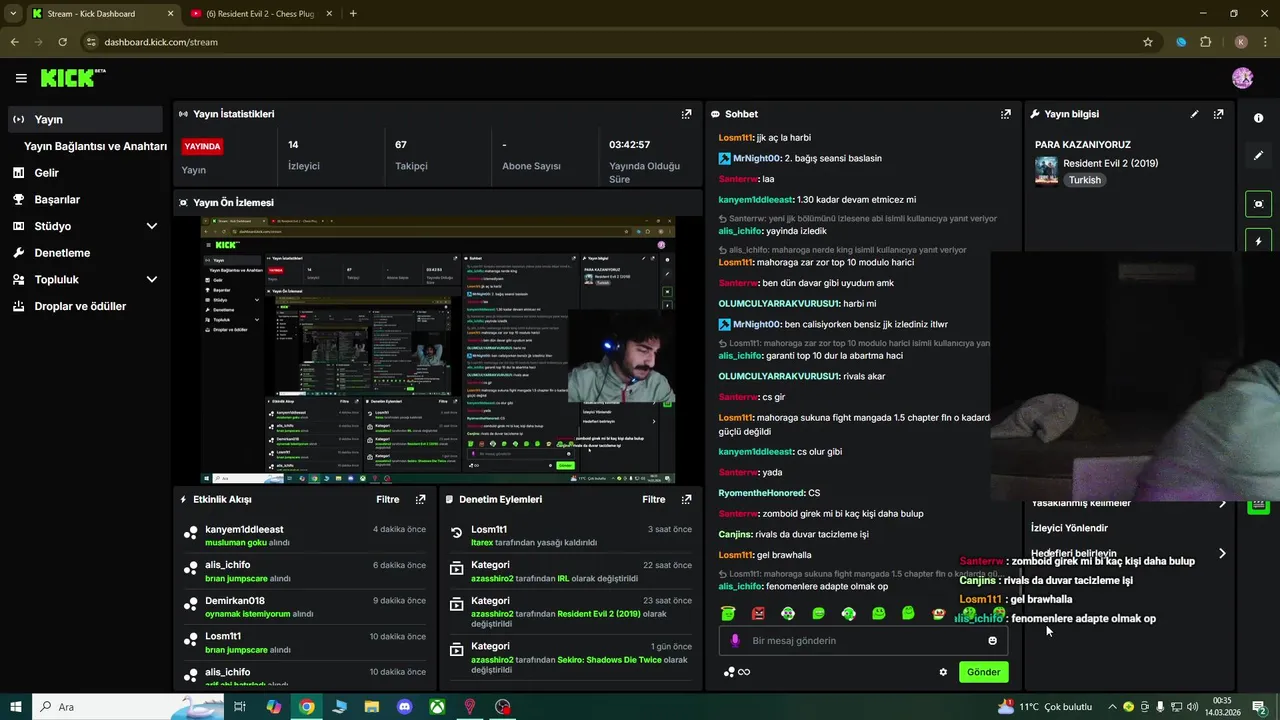Expand Yasaklanmış kelimeler option
This screenshot has height=720, width=1280.
tap(1222, 503)
